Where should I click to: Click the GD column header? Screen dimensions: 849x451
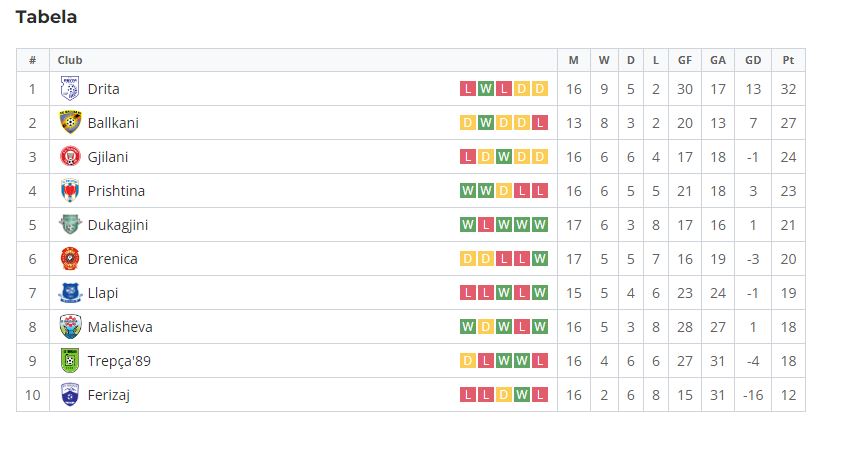[x=753, y=60]
